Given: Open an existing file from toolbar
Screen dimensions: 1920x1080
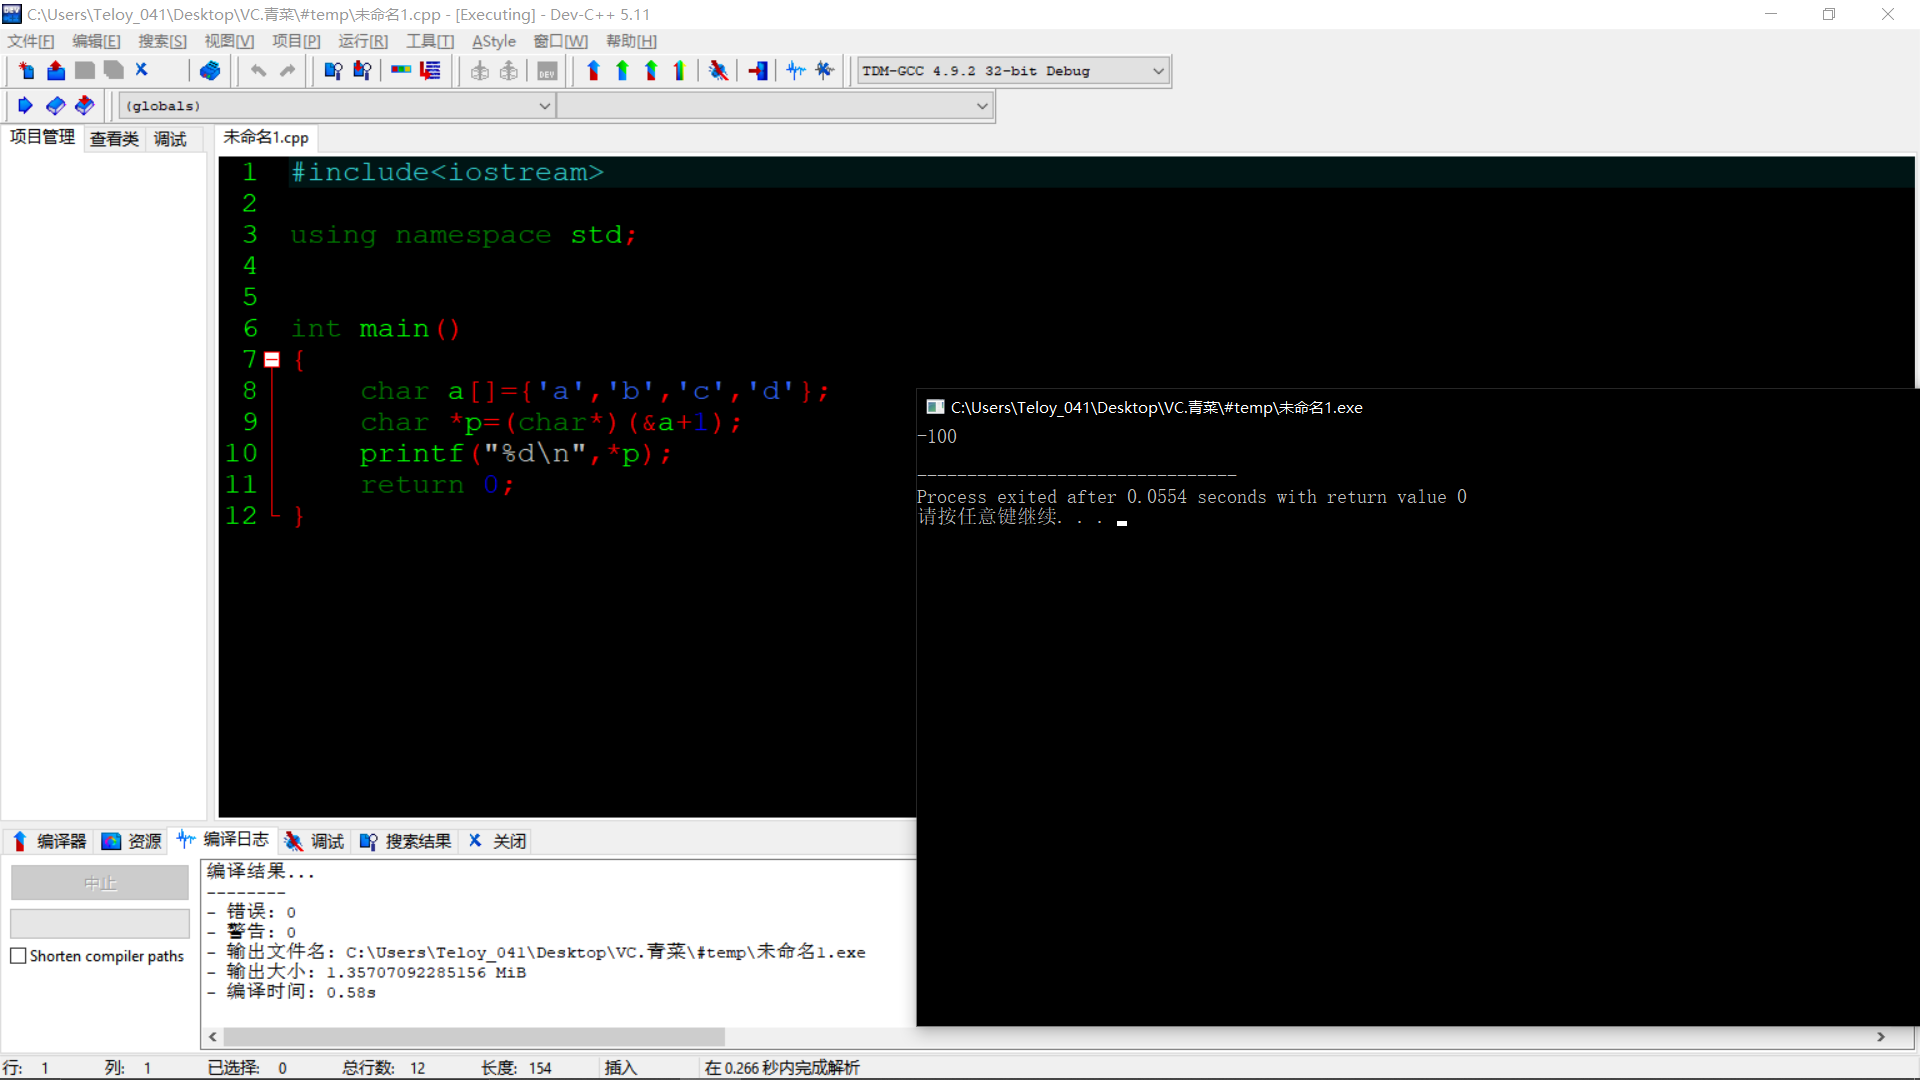Looking at the screenshot, I should click(x=56, y=71).
